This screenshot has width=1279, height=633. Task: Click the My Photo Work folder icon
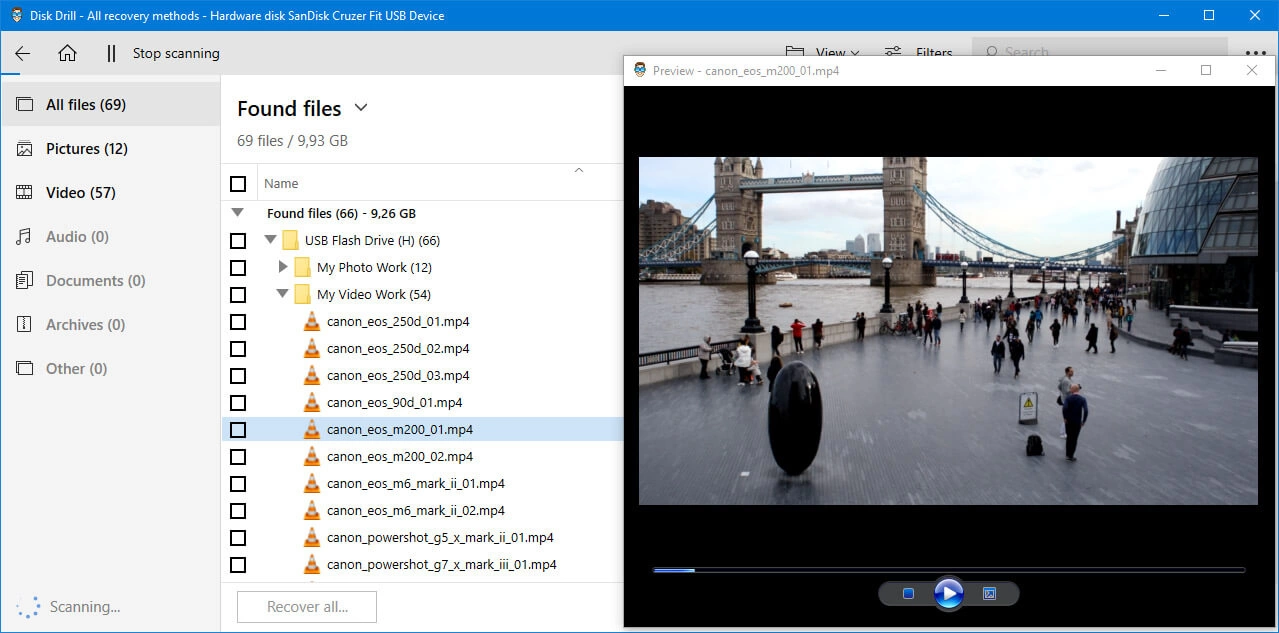coord(302,268)
